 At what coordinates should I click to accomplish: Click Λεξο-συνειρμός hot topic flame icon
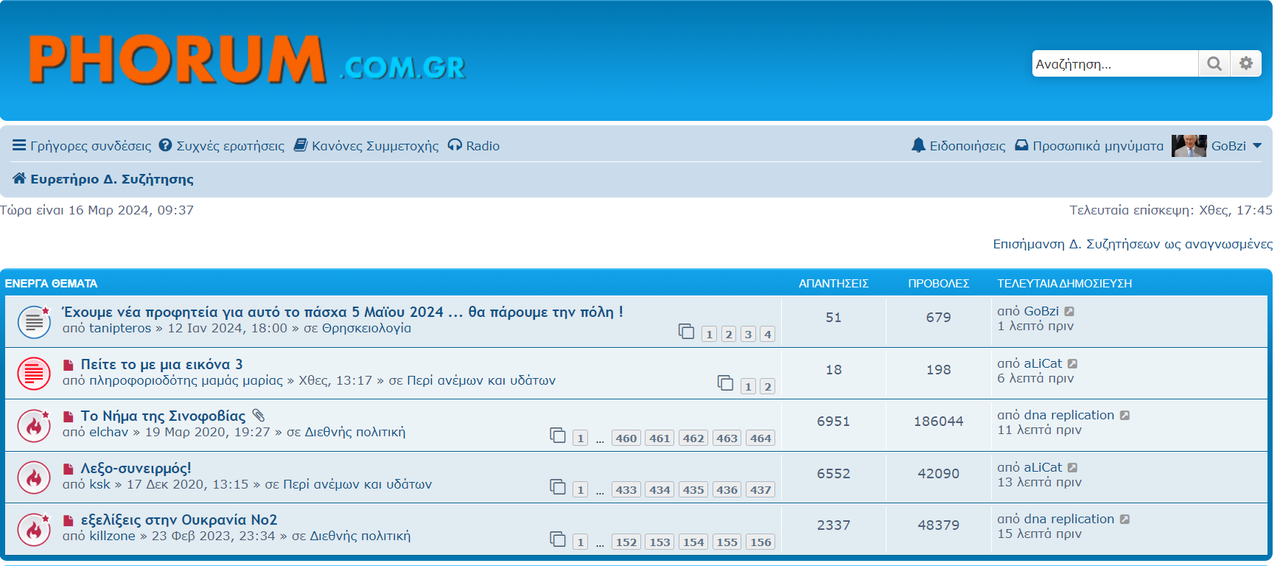tap(34, 478)
